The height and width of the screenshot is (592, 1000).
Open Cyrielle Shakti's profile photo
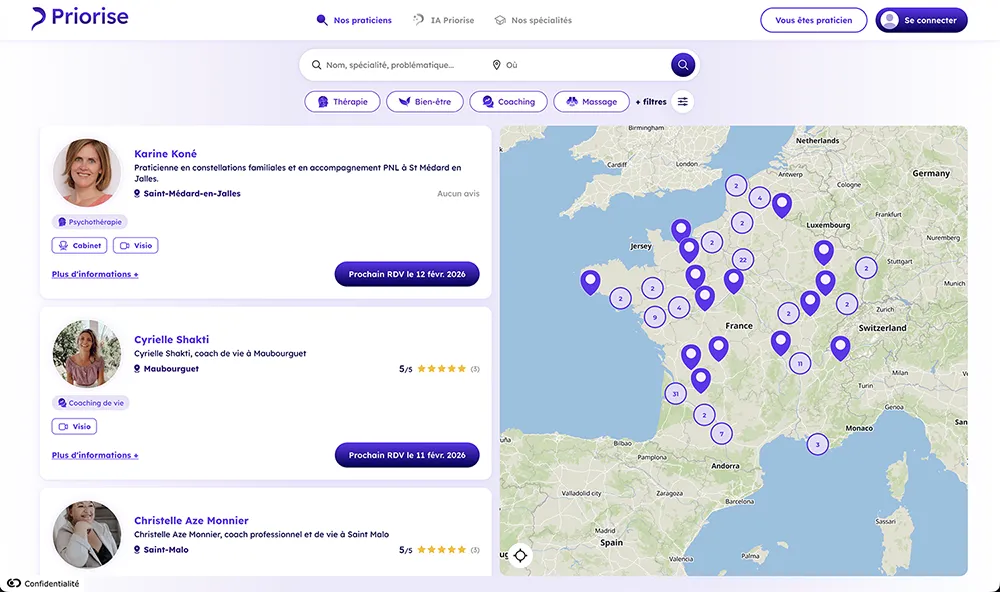coord(87,354)
